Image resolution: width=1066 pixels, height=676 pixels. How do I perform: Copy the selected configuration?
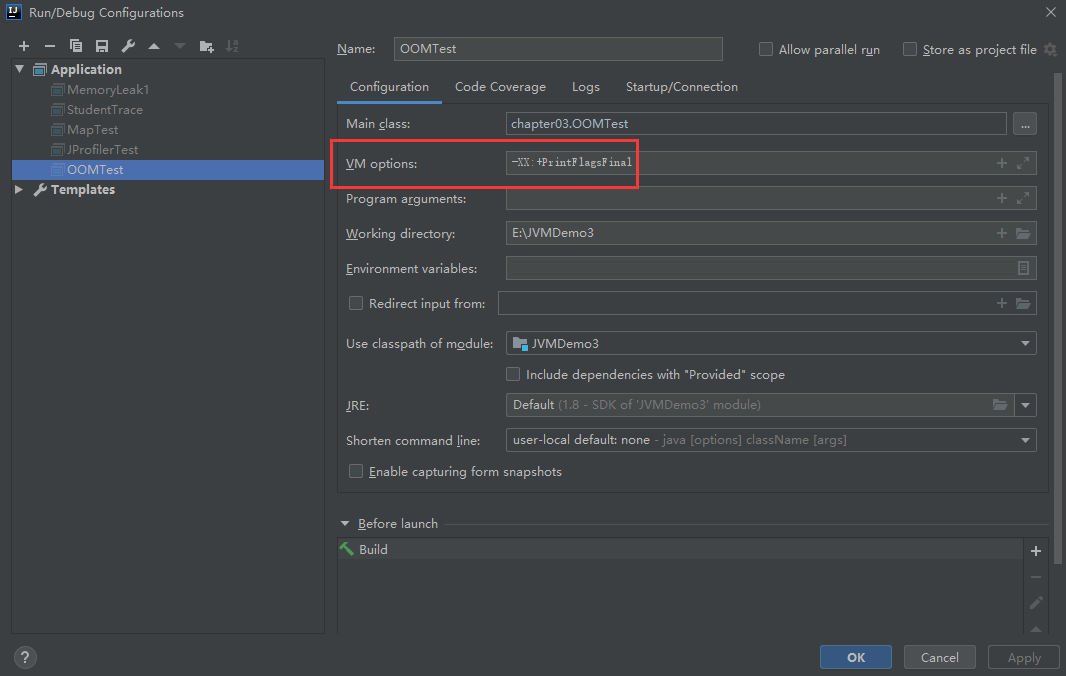click(x=75, y=46)
